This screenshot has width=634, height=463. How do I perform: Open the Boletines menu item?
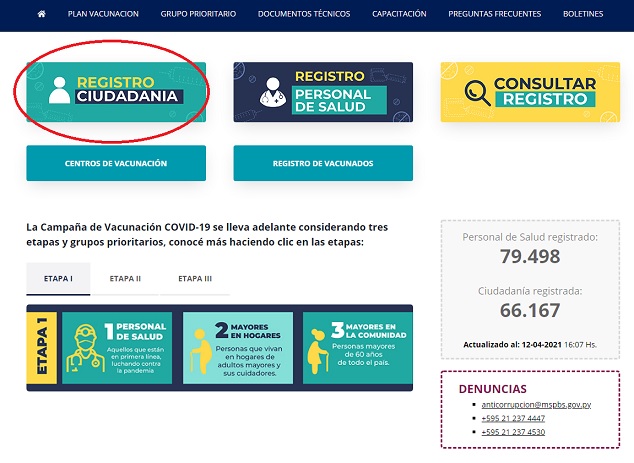[583, 14]
